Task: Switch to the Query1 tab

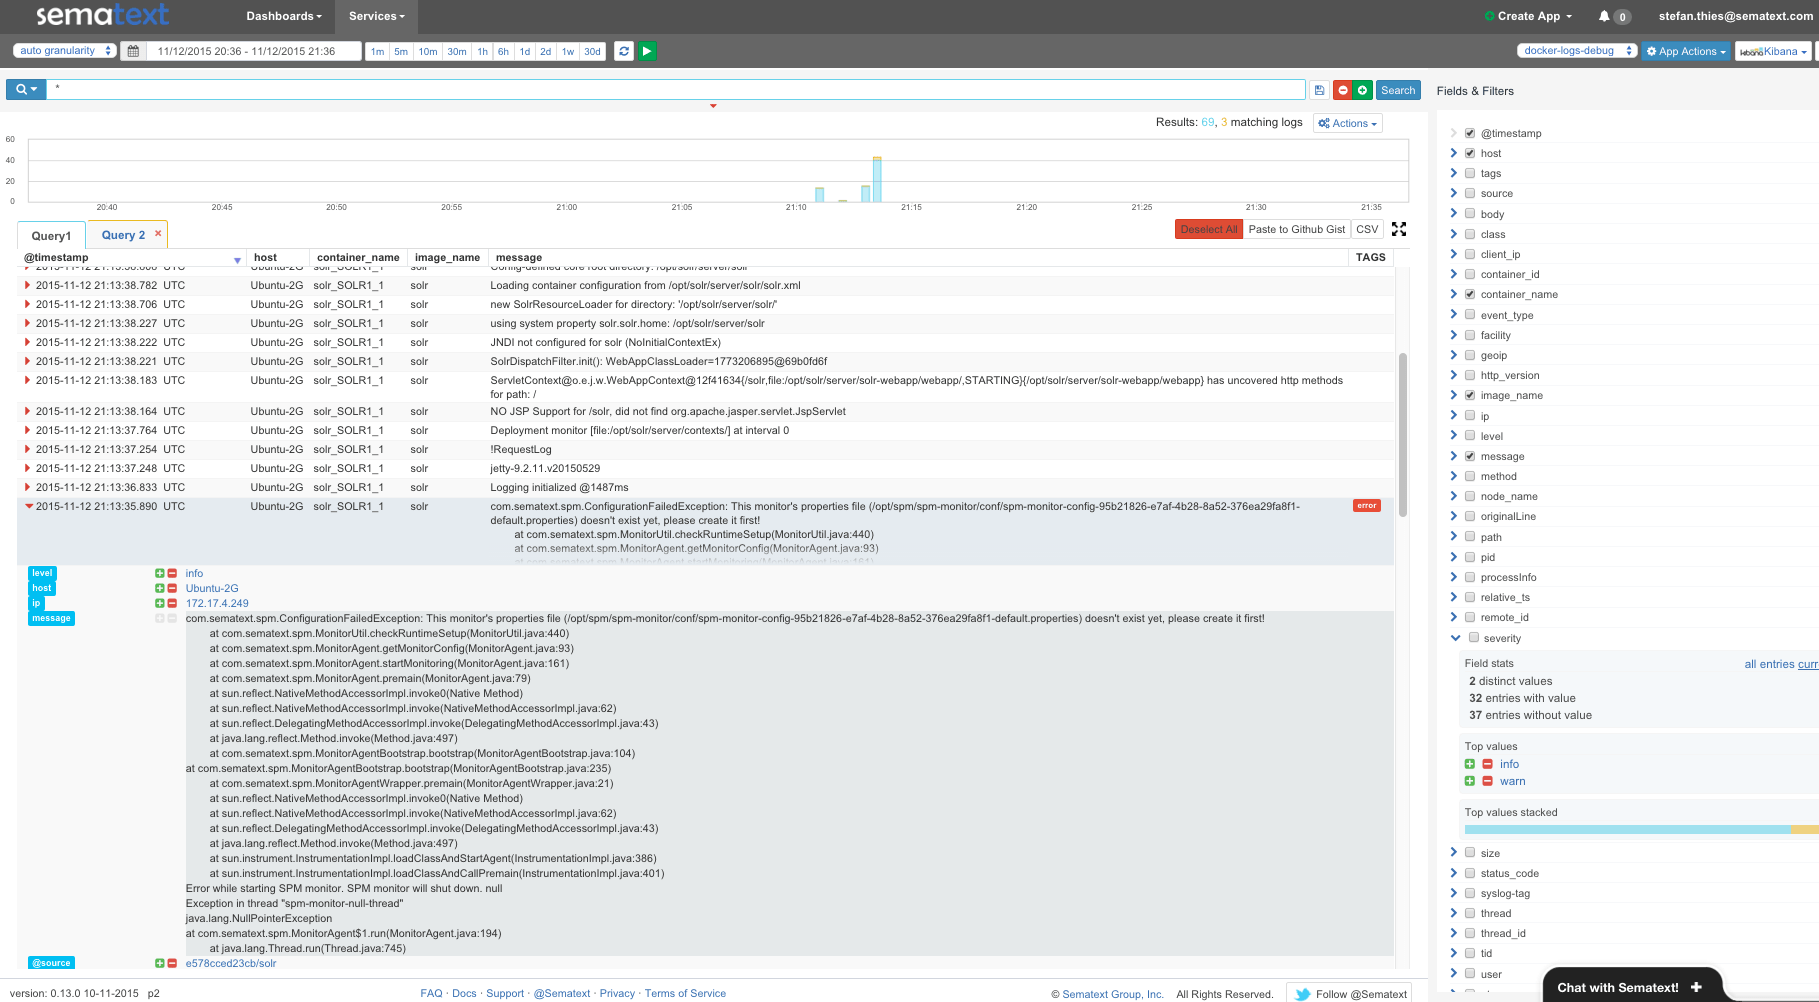Action: click(x=51, y=236)
